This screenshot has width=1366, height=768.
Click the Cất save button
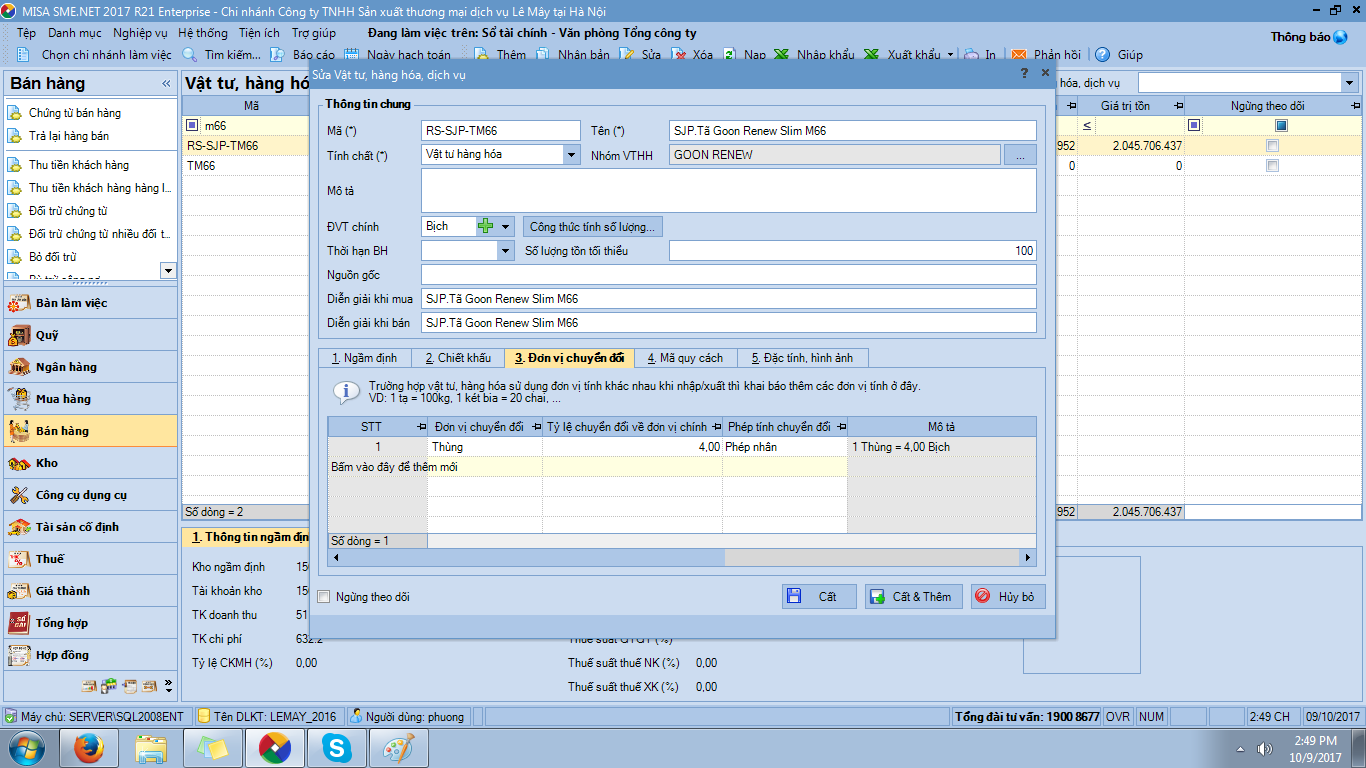(819, 597)
